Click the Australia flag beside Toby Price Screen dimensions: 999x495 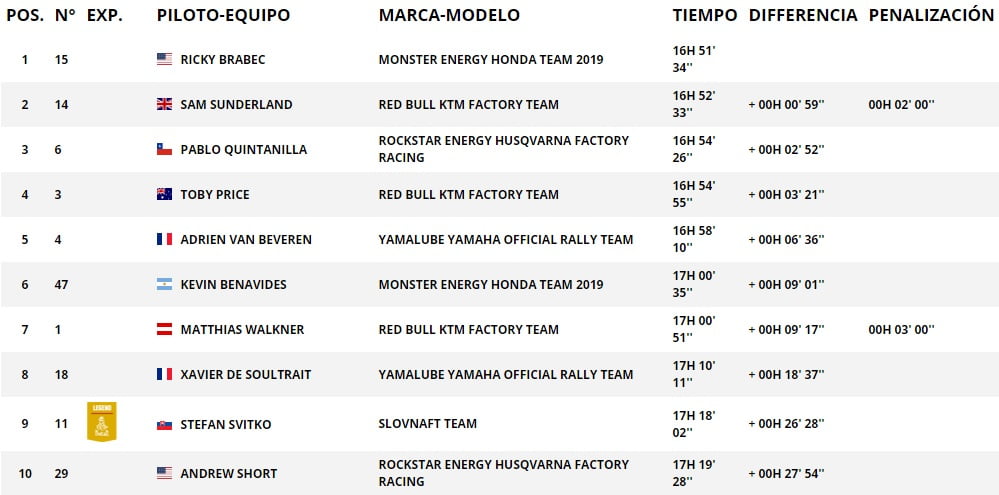point(164,195)
